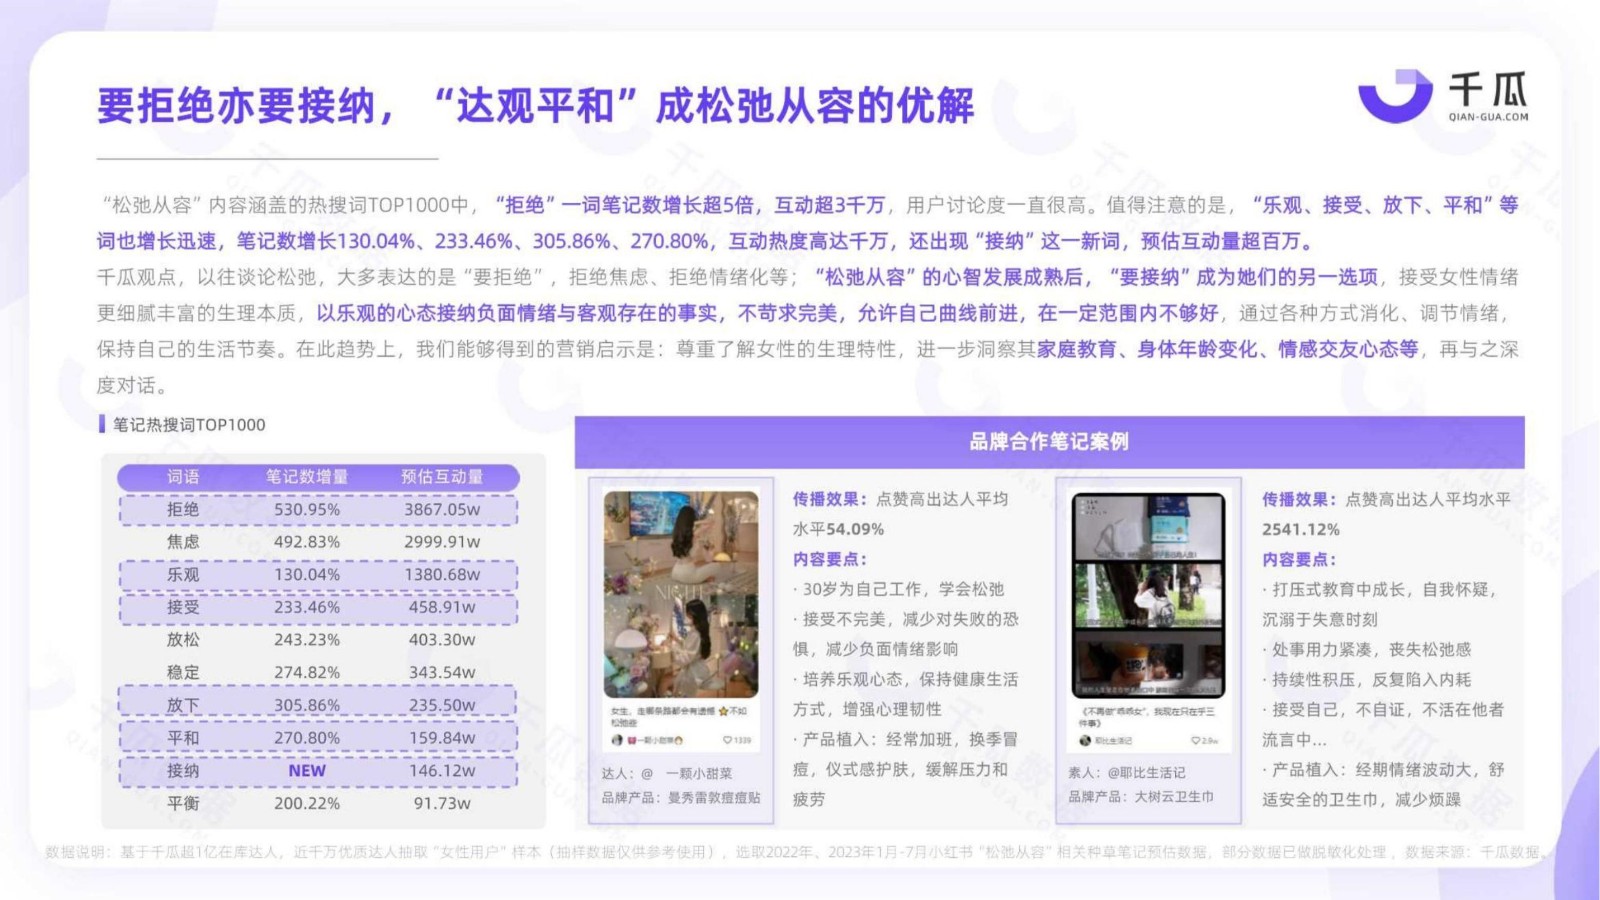Click the @耶比生活记 creator name
The width and height of the screenshot is (1600, 900).
coord(1146,773)
